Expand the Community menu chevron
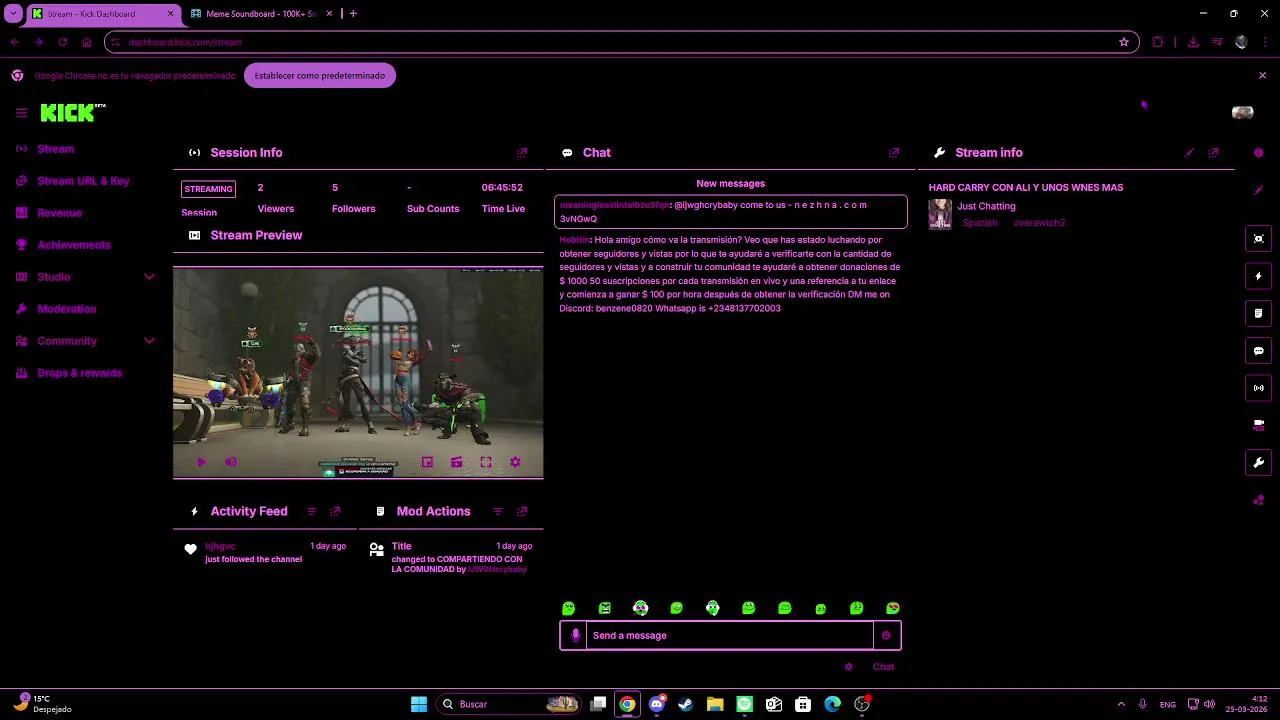 click(x=149, y=341)
